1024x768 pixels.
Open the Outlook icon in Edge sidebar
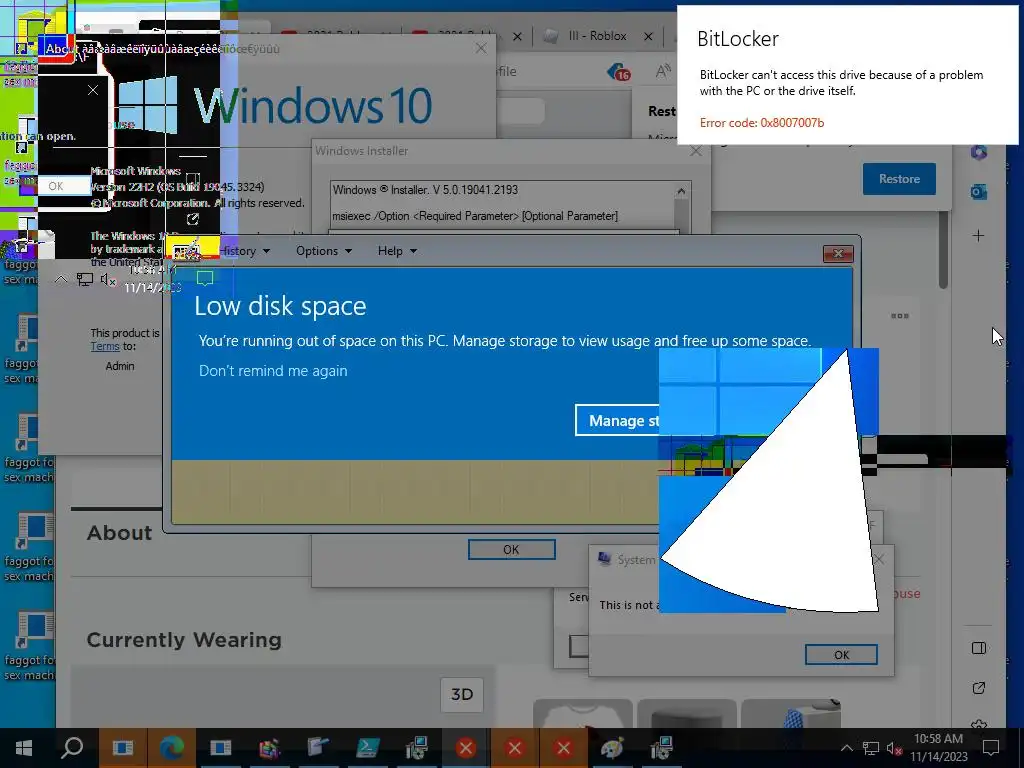(978, 192)
